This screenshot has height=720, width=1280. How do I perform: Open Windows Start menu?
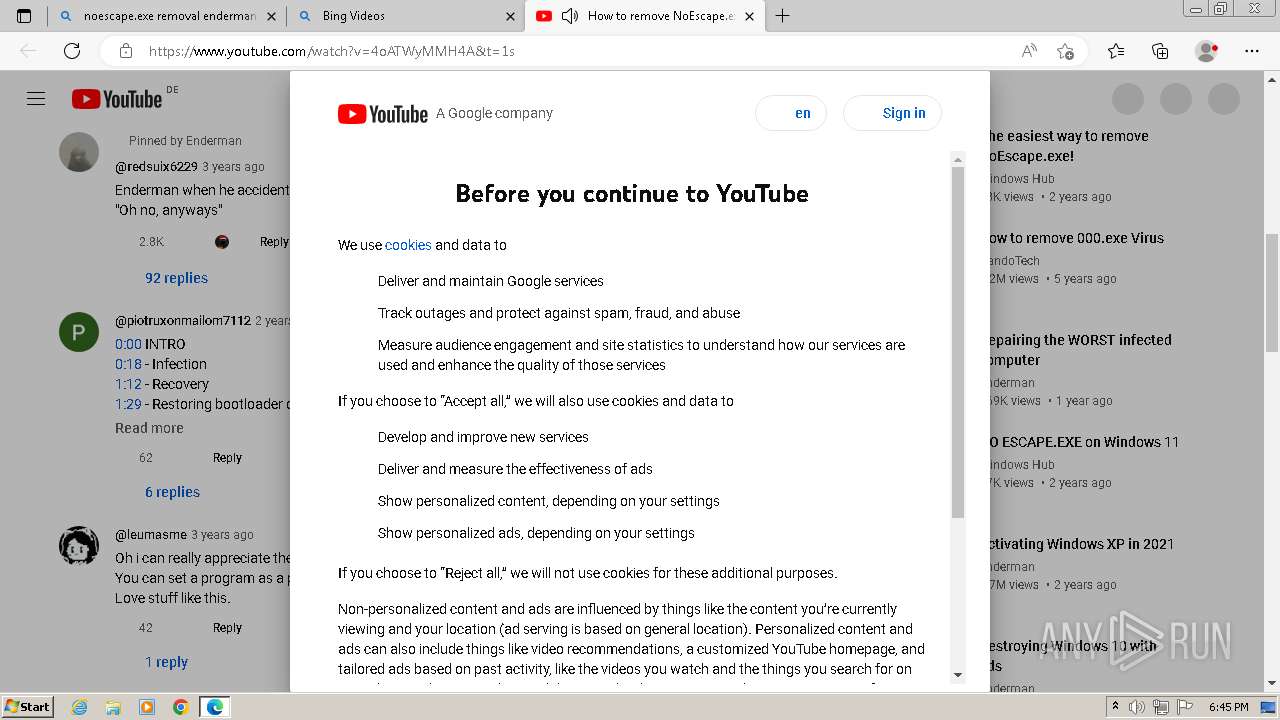pos(28,706)
